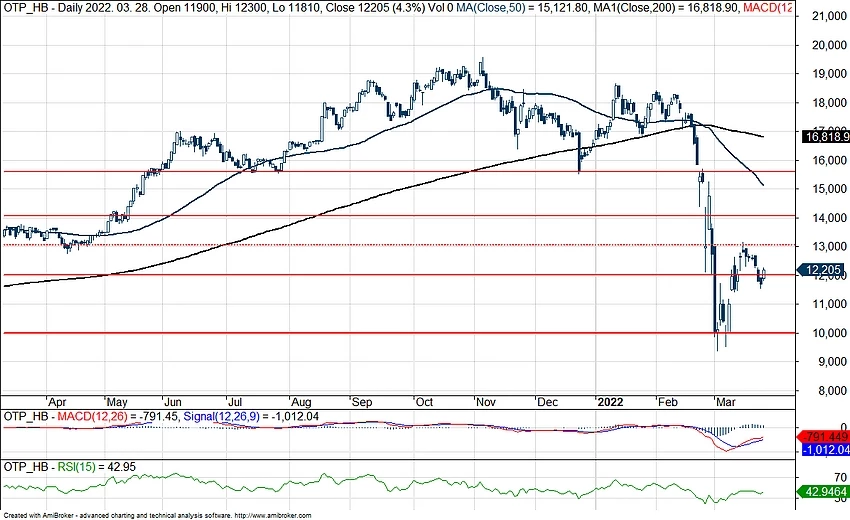Click the RSI value label 42.9464
Screen dimensions: 850x520
point(824,492)
